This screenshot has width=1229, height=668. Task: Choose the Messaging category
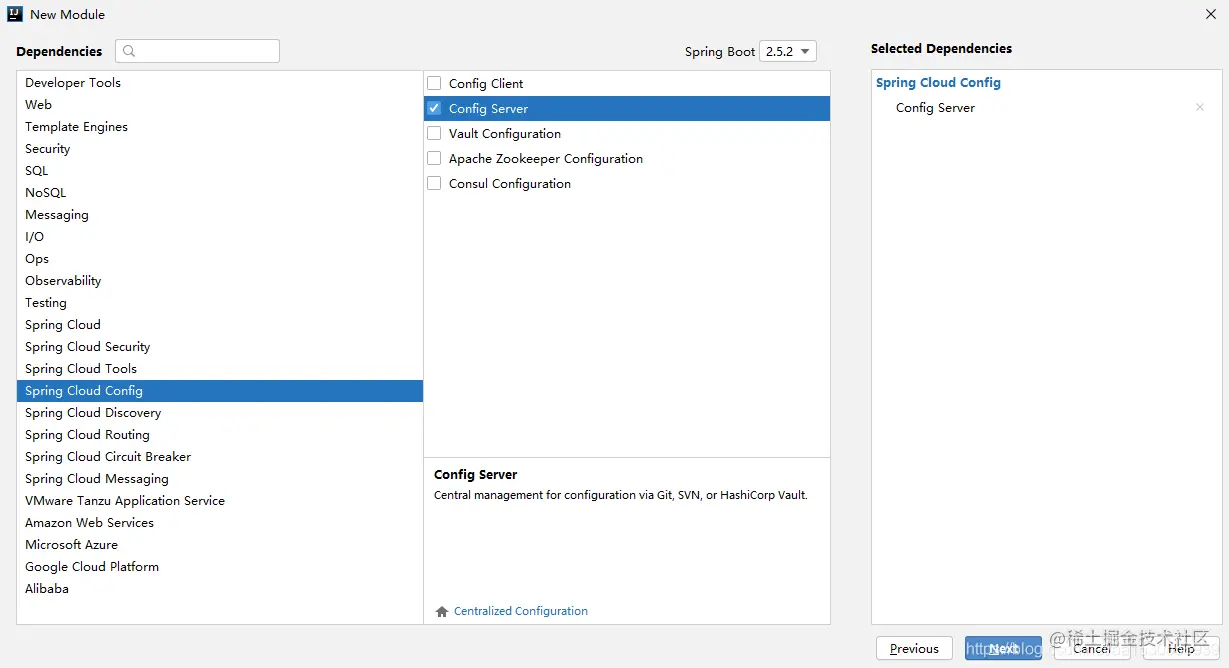pyautogui.click(x=220, y=215)
